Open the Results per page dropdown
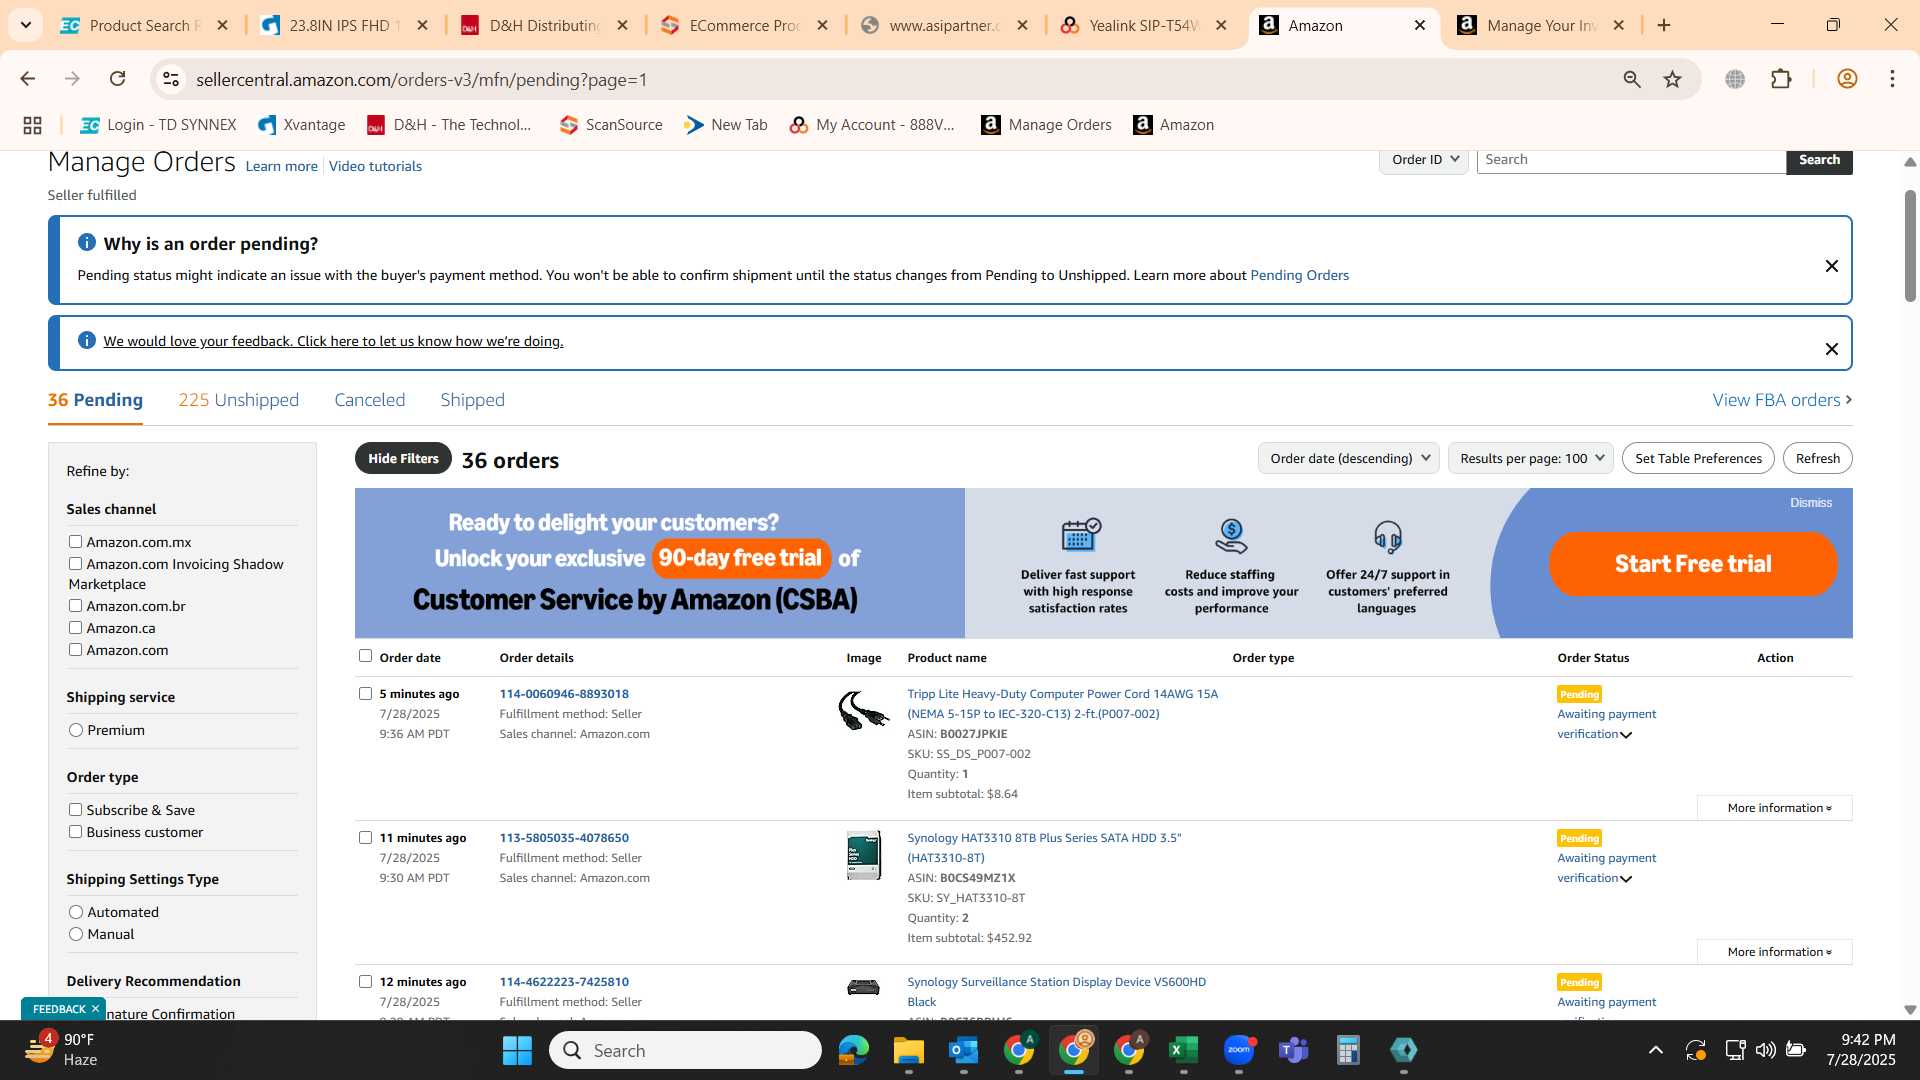Viewport: 1920px width, 1080px height. 1530,458
